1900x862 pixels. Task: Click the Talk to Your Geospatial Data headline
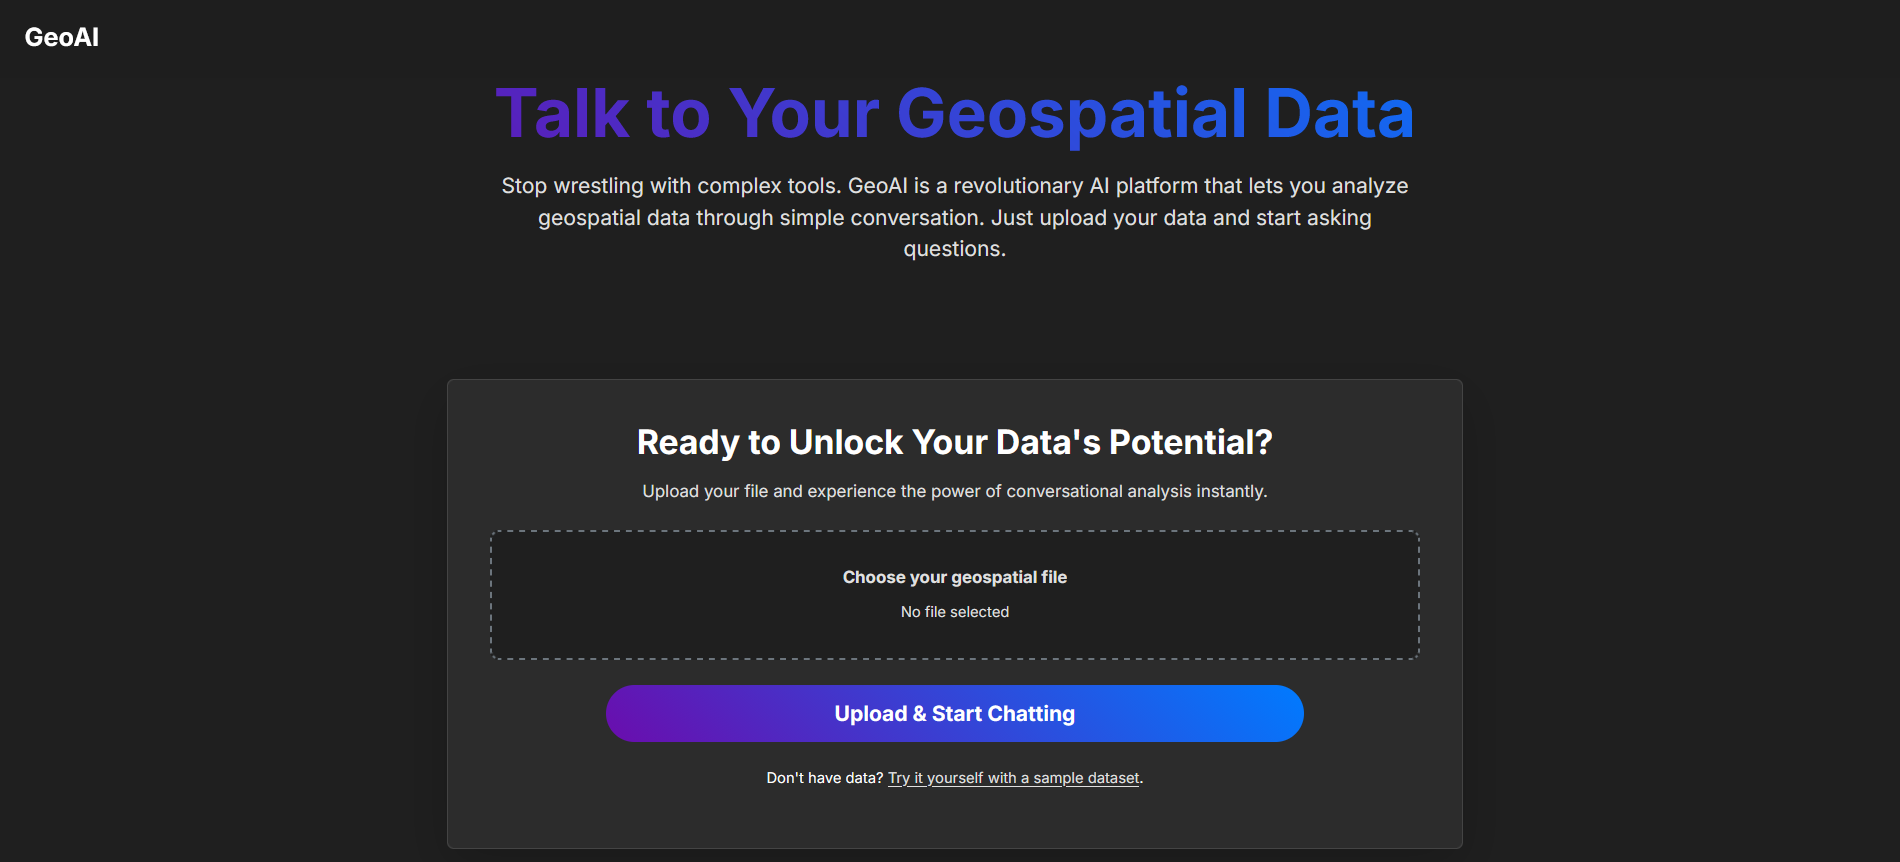point(953,113)
